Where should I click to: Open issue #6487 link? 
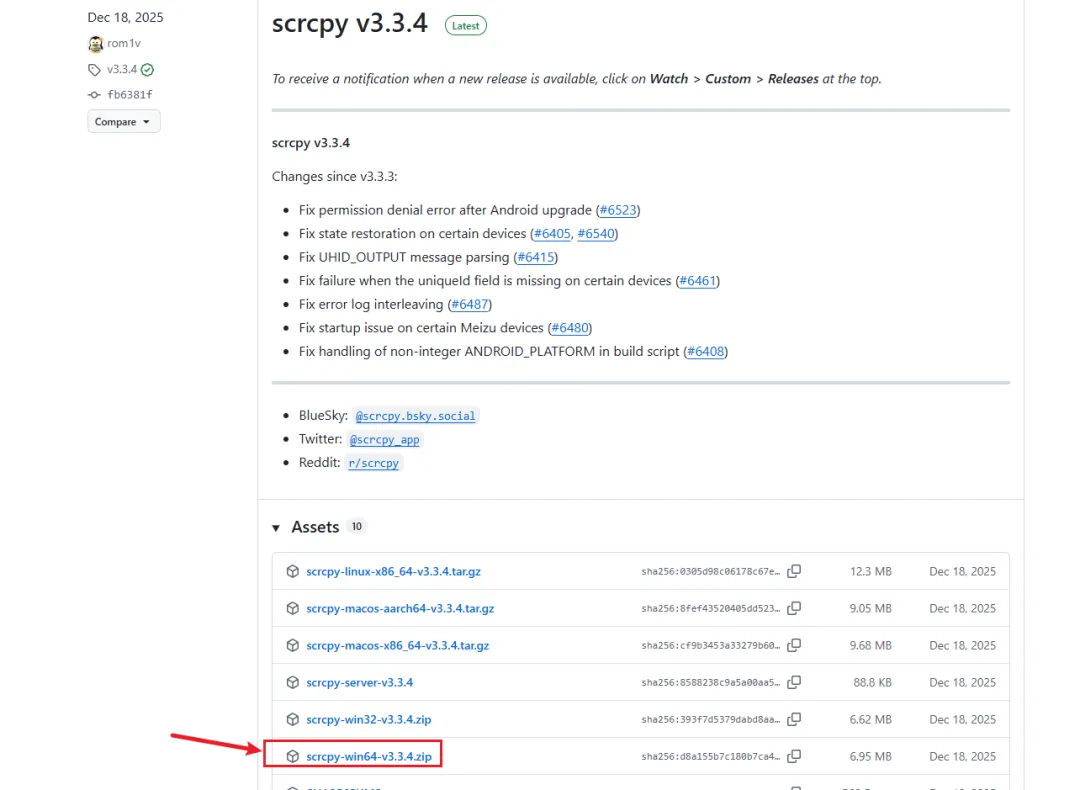click(x=470, y=304)
